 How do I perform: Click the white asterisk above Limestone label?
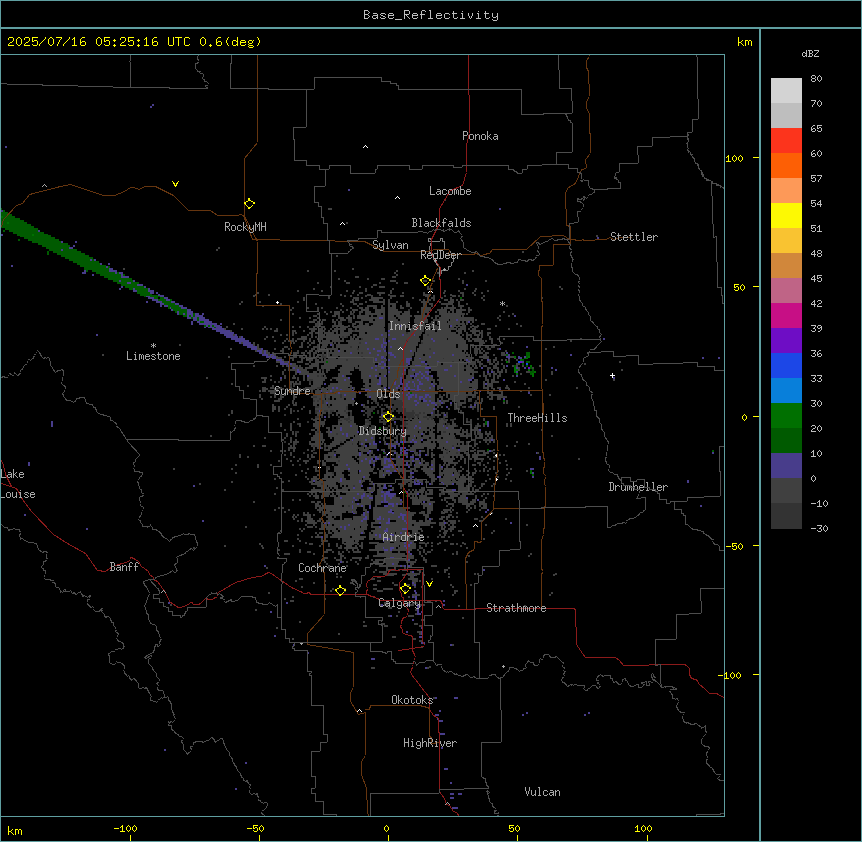[153, 346]
